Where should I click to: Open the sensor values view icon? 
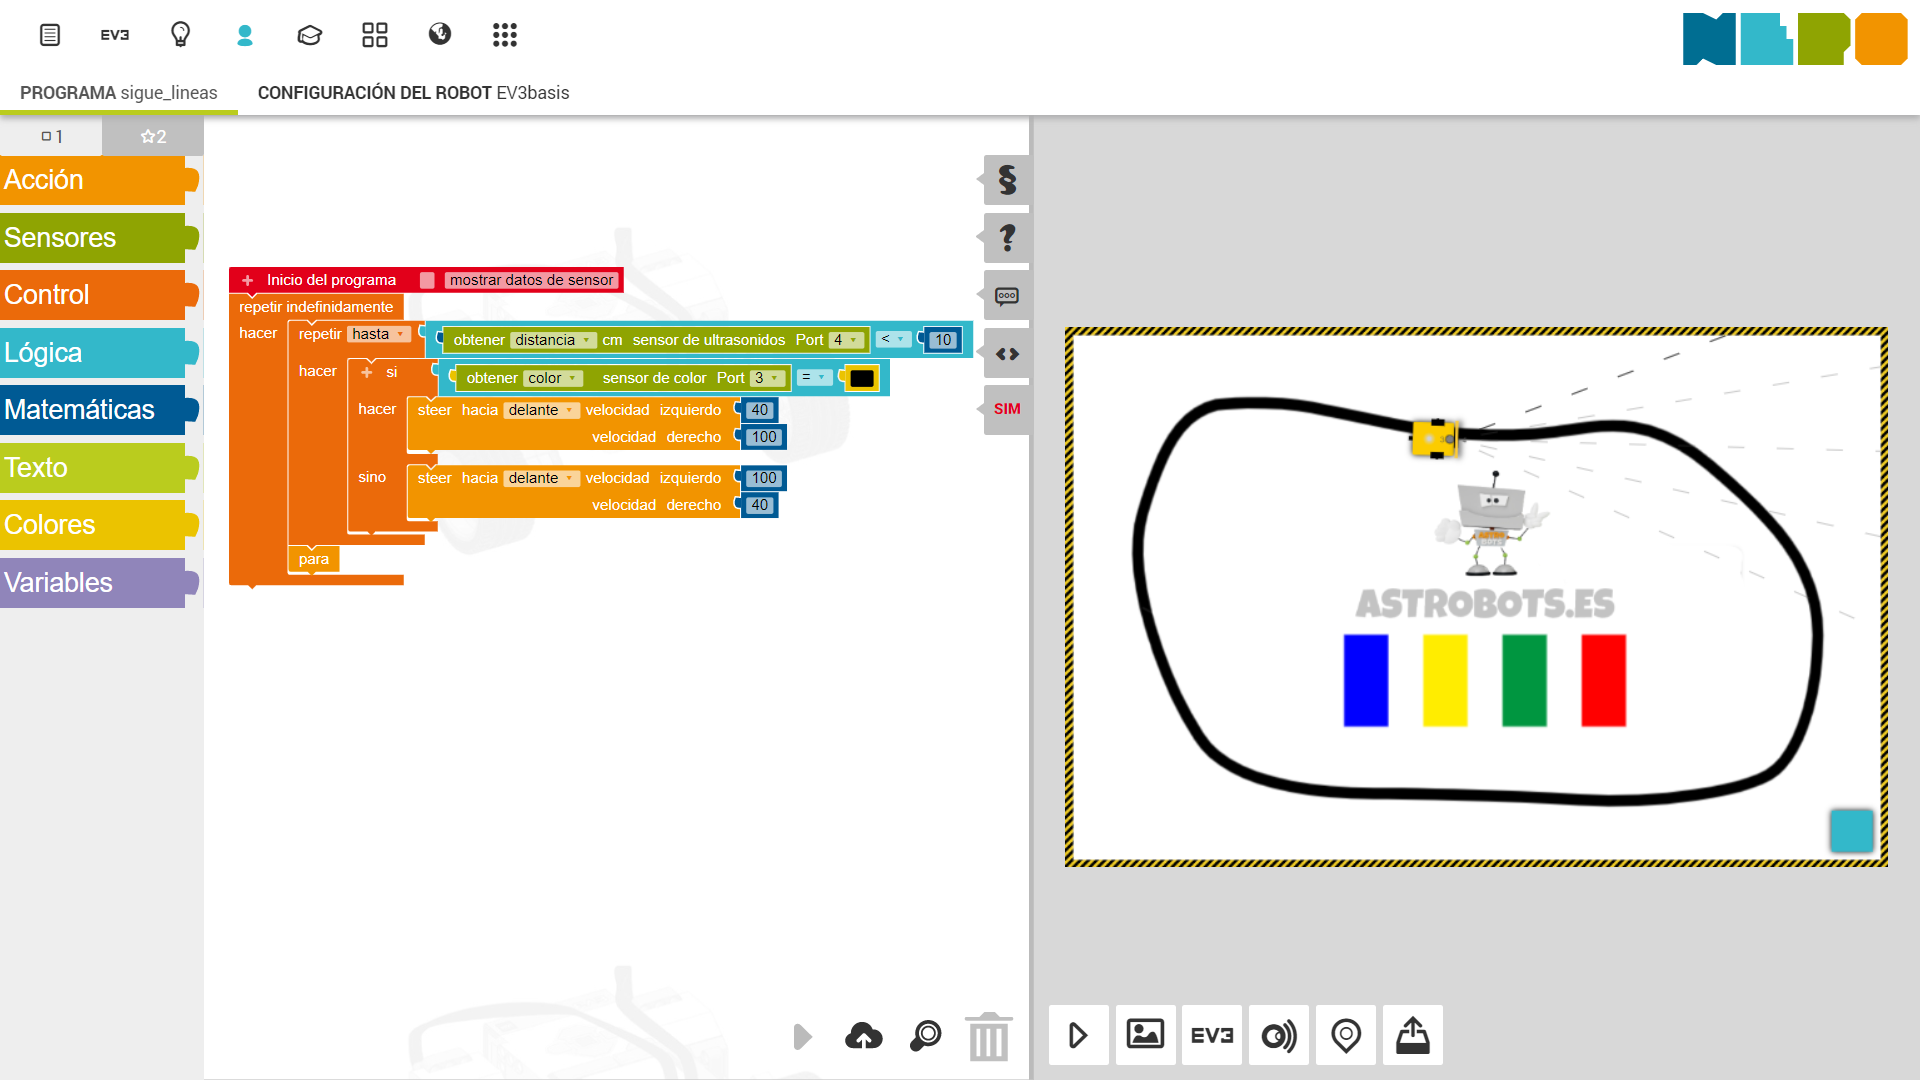pyautogui.click(x=1278, y=1035)
